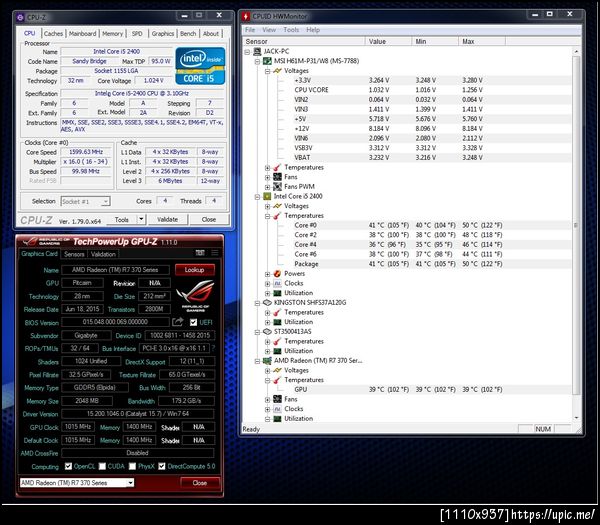Click the ROG Republic of Gamers logo in GPU-Z
This screenshot has width=600, height=525.
(x=196, y=295)
